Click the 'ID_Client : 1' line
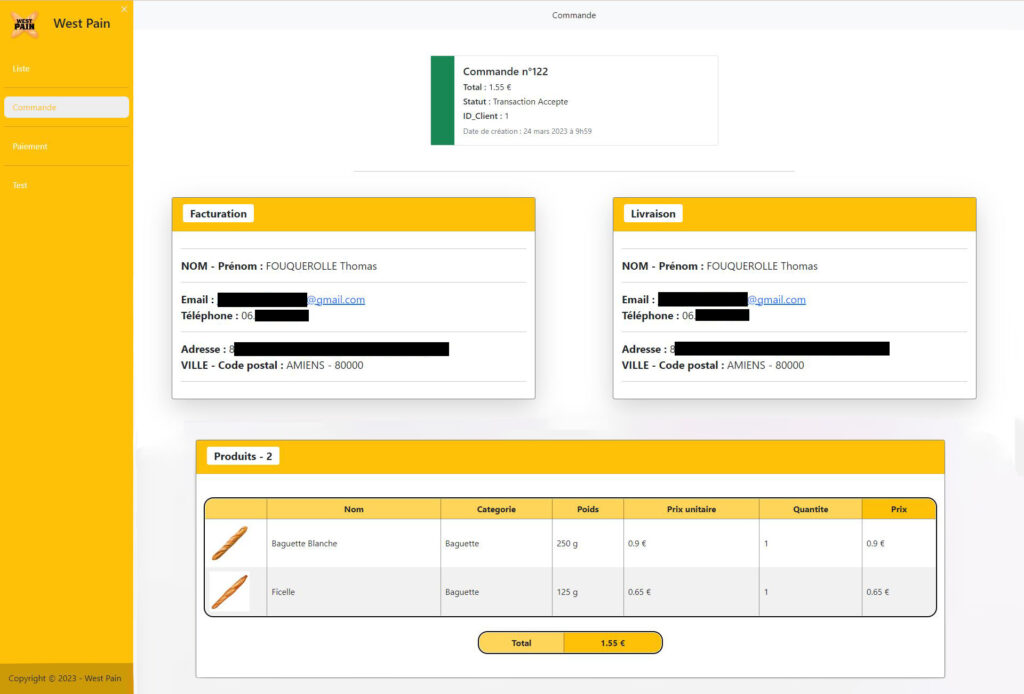1024x694 pixels. pos(486,116)
